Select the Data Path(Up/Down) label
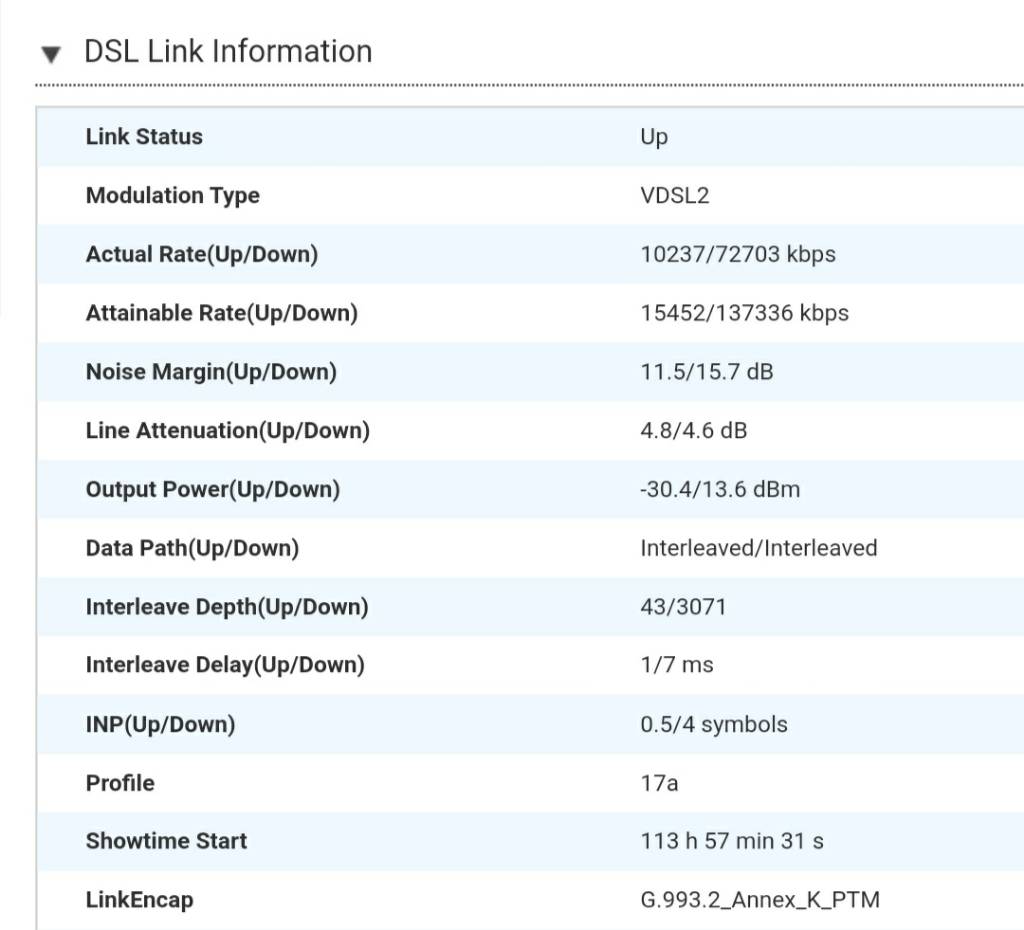 (x=192, y=549)
